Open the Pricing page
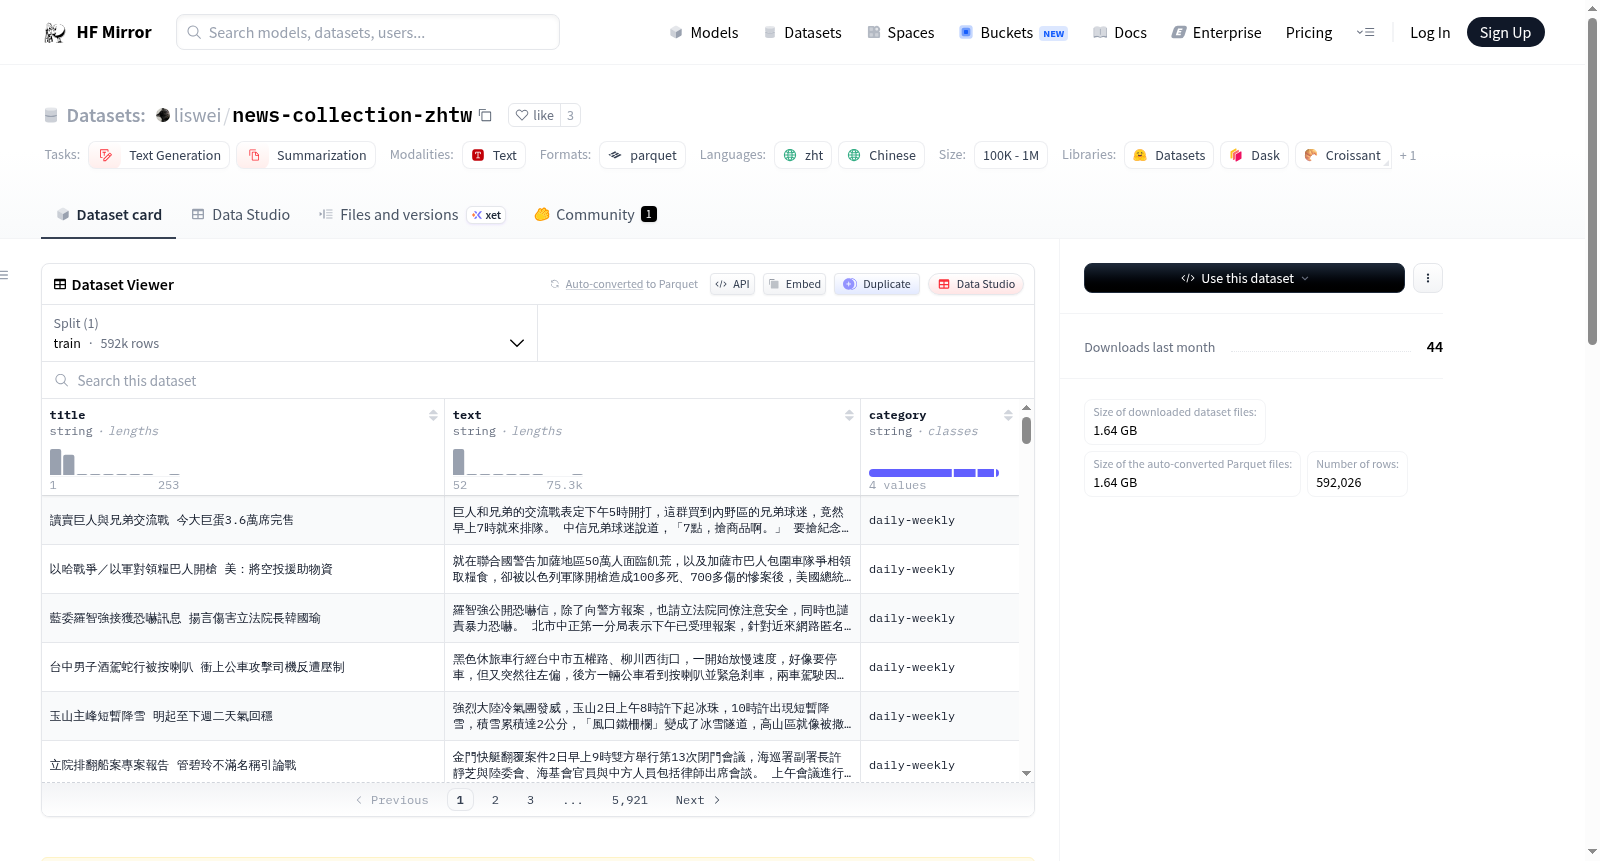 pyautogui.click(x=1309, y=32)
